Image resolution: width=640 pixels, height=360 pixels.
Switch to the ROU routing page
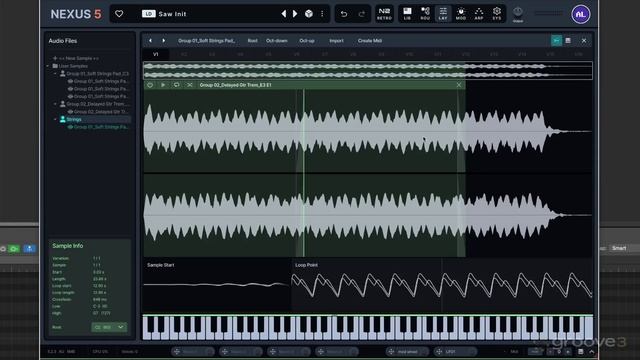pos(425,14)
